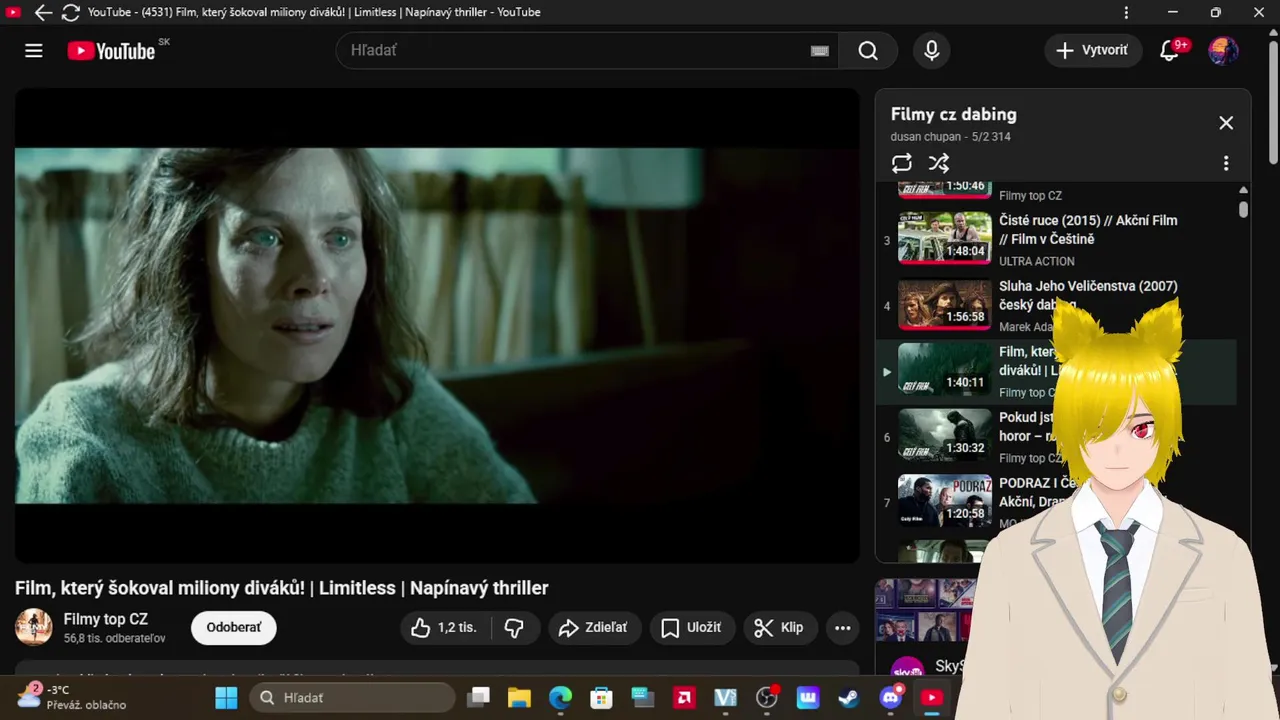This screenshot has height=720, width=1280.
Task: Open browser three-dot menu in title bar
Action: coord(1127,12)
